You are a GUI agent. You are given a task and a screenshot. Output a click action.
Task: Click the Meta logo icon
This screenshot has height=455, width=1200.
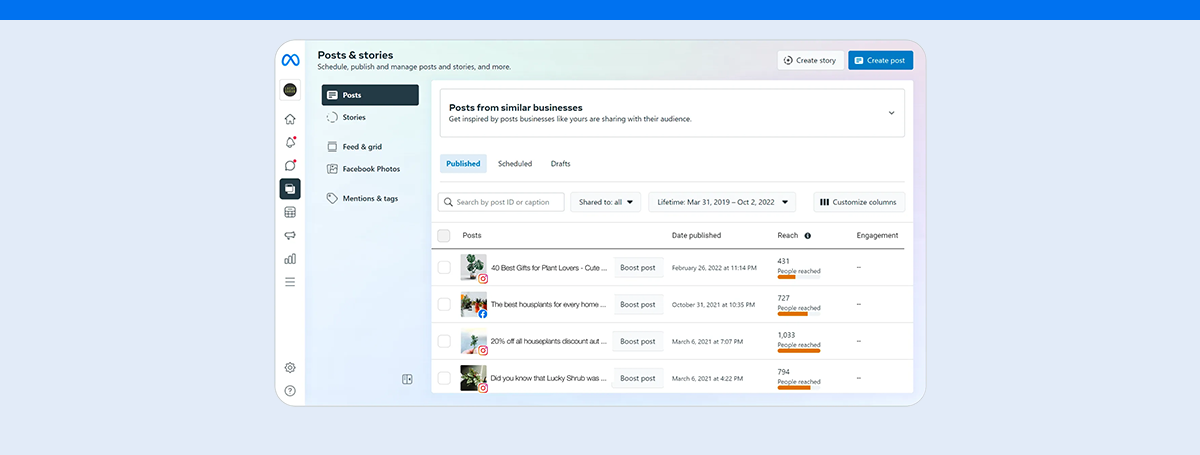290,60
